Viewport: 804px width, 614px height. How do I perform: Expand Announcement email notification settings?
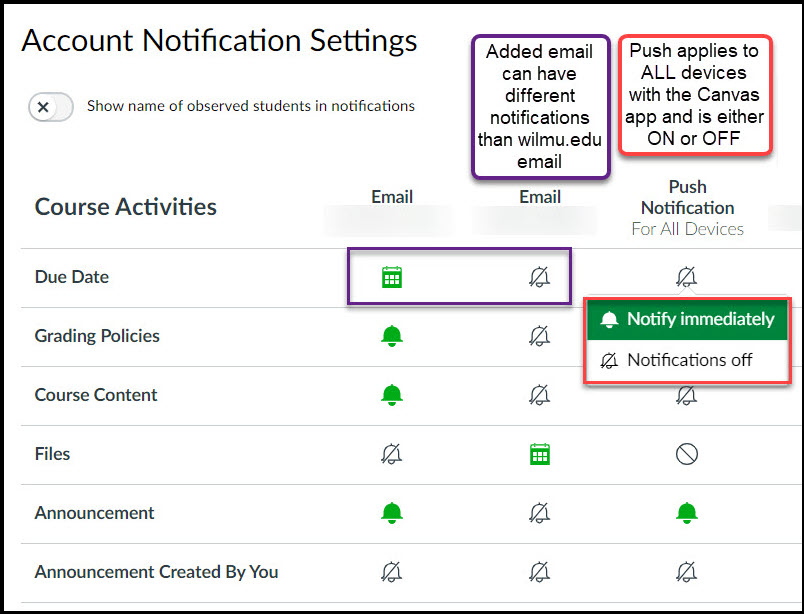point(392,512)
